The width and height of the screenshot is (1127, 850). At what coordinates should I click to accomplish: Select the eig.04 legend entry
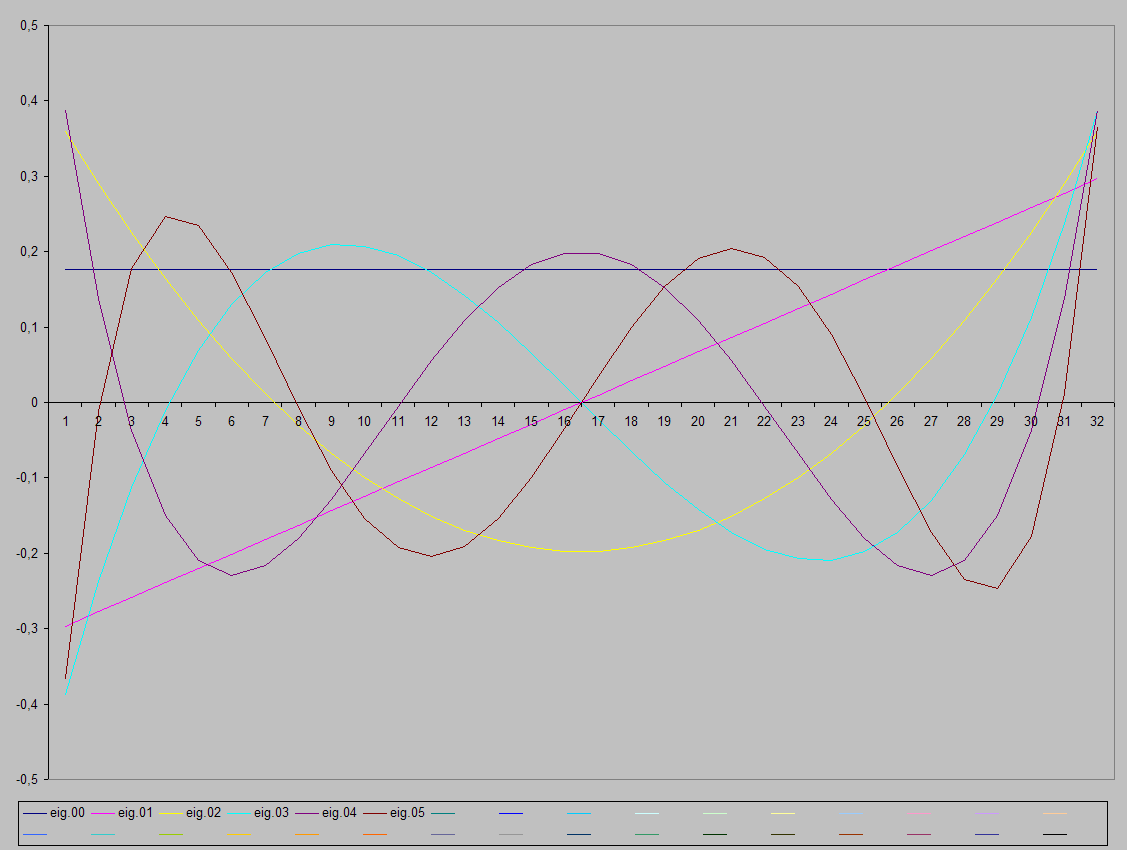click(x=326, y=813)
